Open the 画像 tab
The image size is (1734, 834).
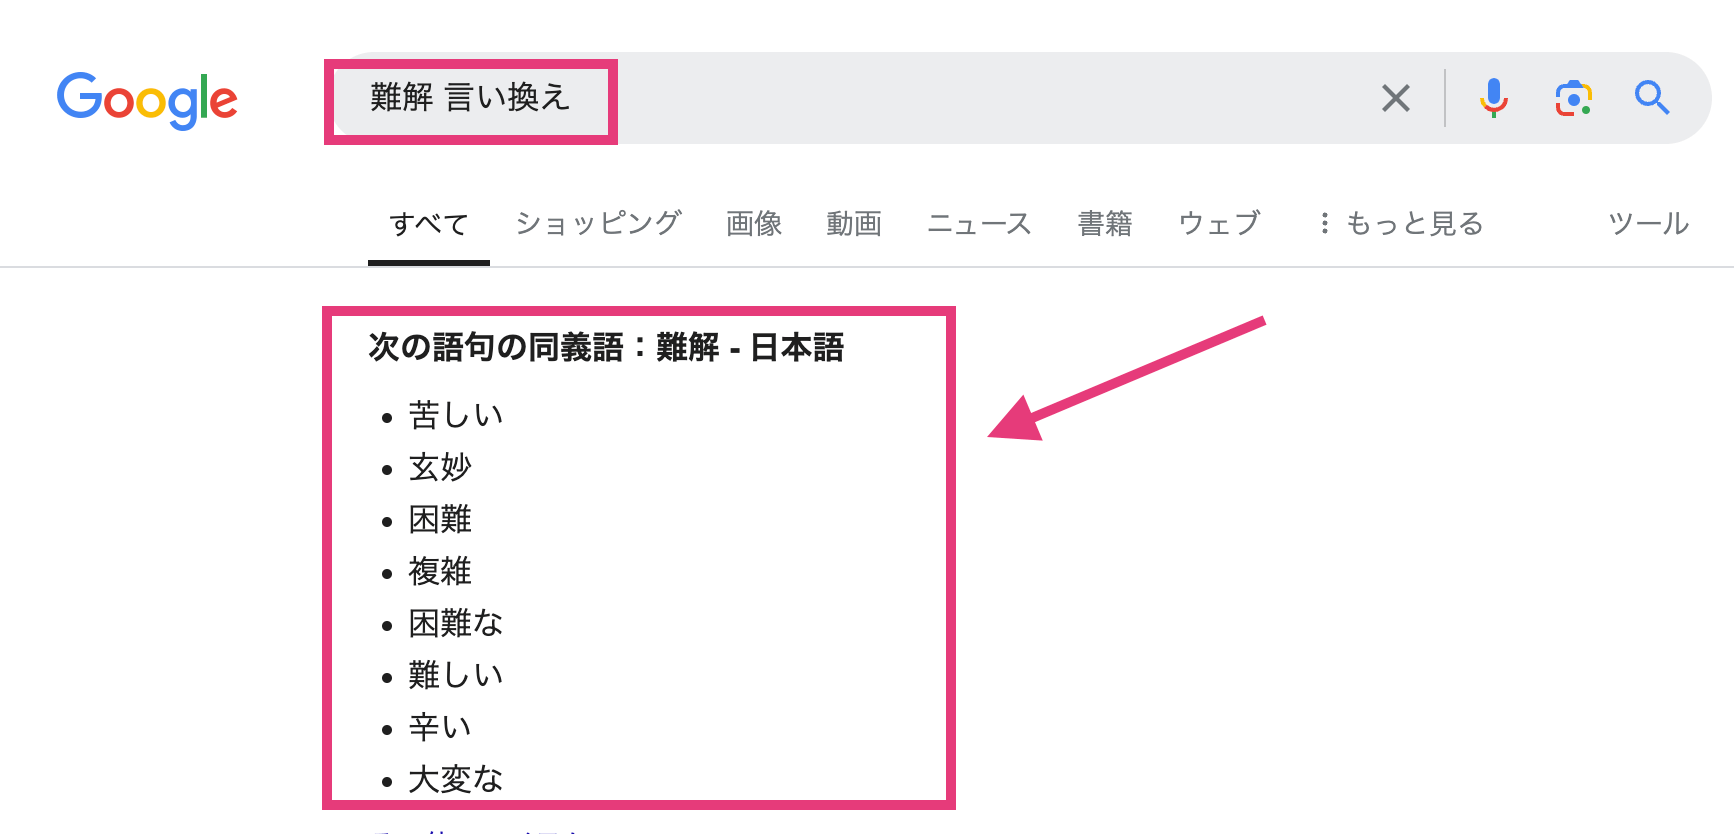pyautogui.click(x=754, y=223)
